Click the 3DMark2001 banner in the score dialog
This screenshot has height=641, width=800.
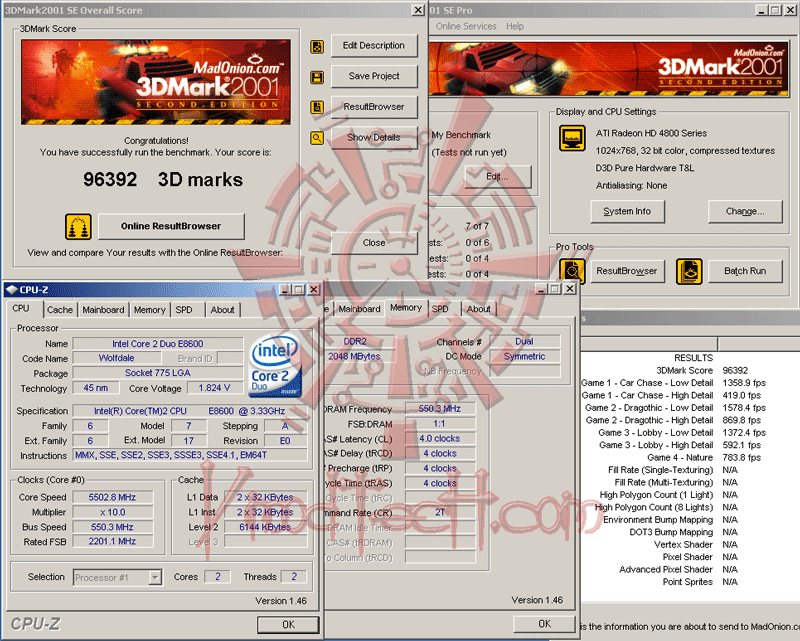tap(156, 82)
